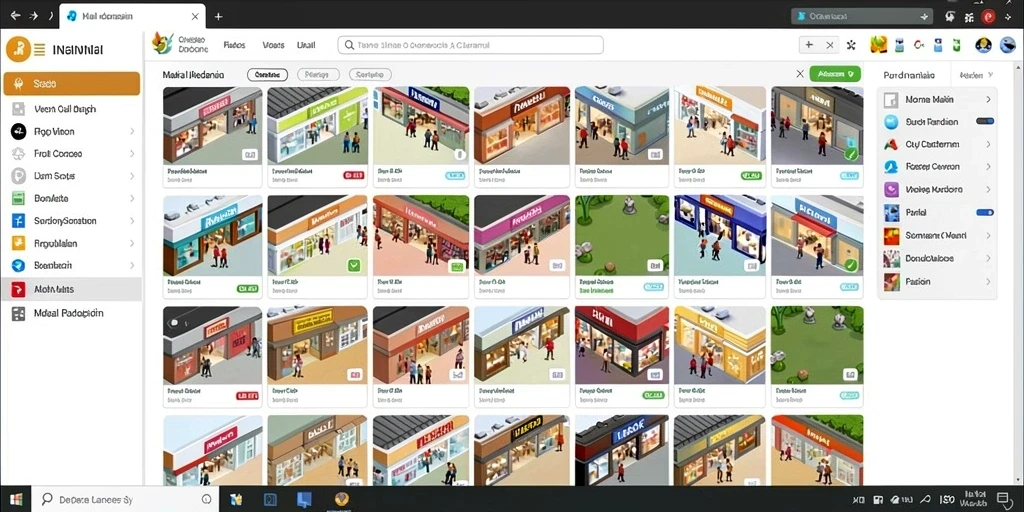Select the highlighted Motvluits sidebar item
Screen dimensions: 1024x512
72,289
